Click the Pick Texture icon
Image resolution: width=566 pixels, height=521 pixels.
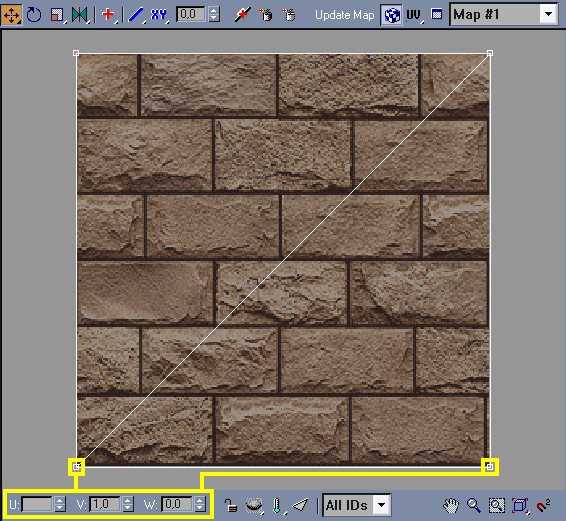[x=437, y=14]
